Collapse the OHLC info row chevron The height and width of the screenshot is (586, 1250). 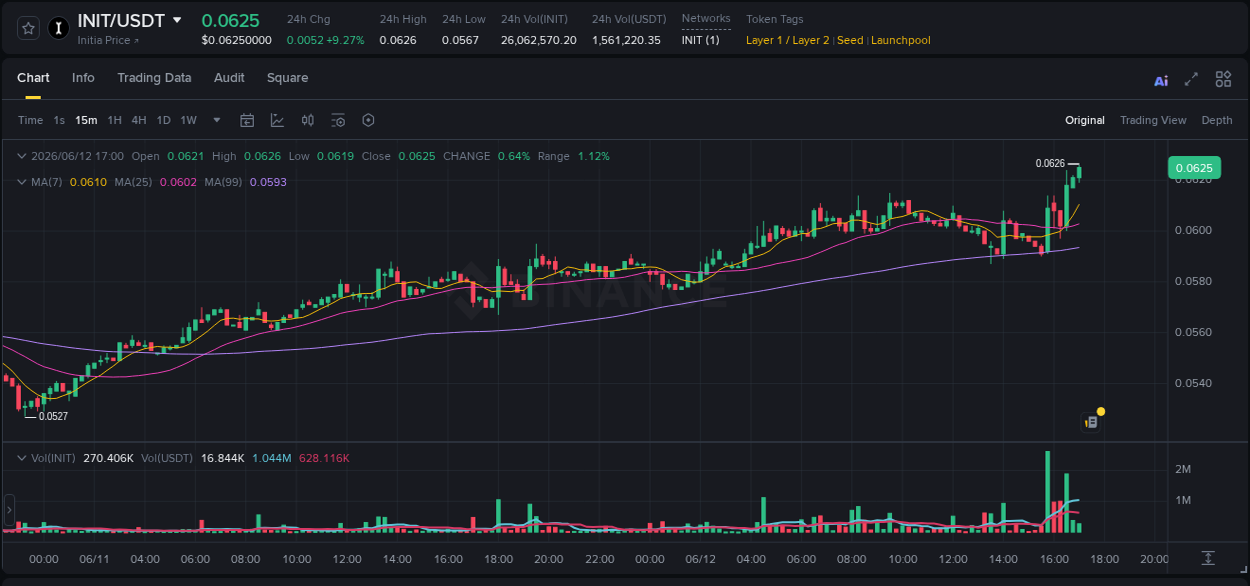click(22, 156)
